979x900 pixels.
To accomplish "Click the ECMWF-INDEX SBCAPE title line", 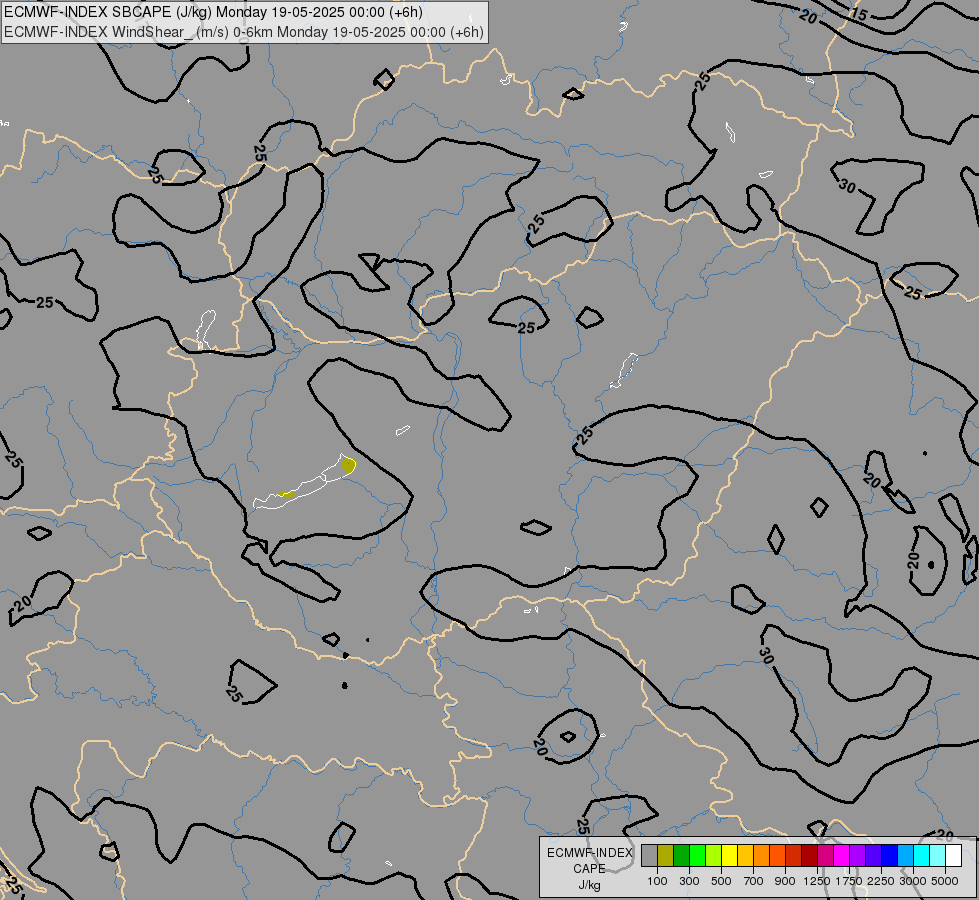I will click(213, 12).
